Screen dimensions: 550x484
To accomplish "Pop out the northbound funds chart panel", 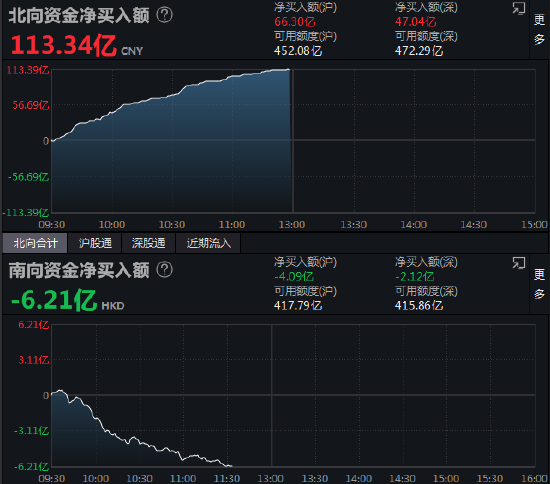I will [x=518, y=8].
